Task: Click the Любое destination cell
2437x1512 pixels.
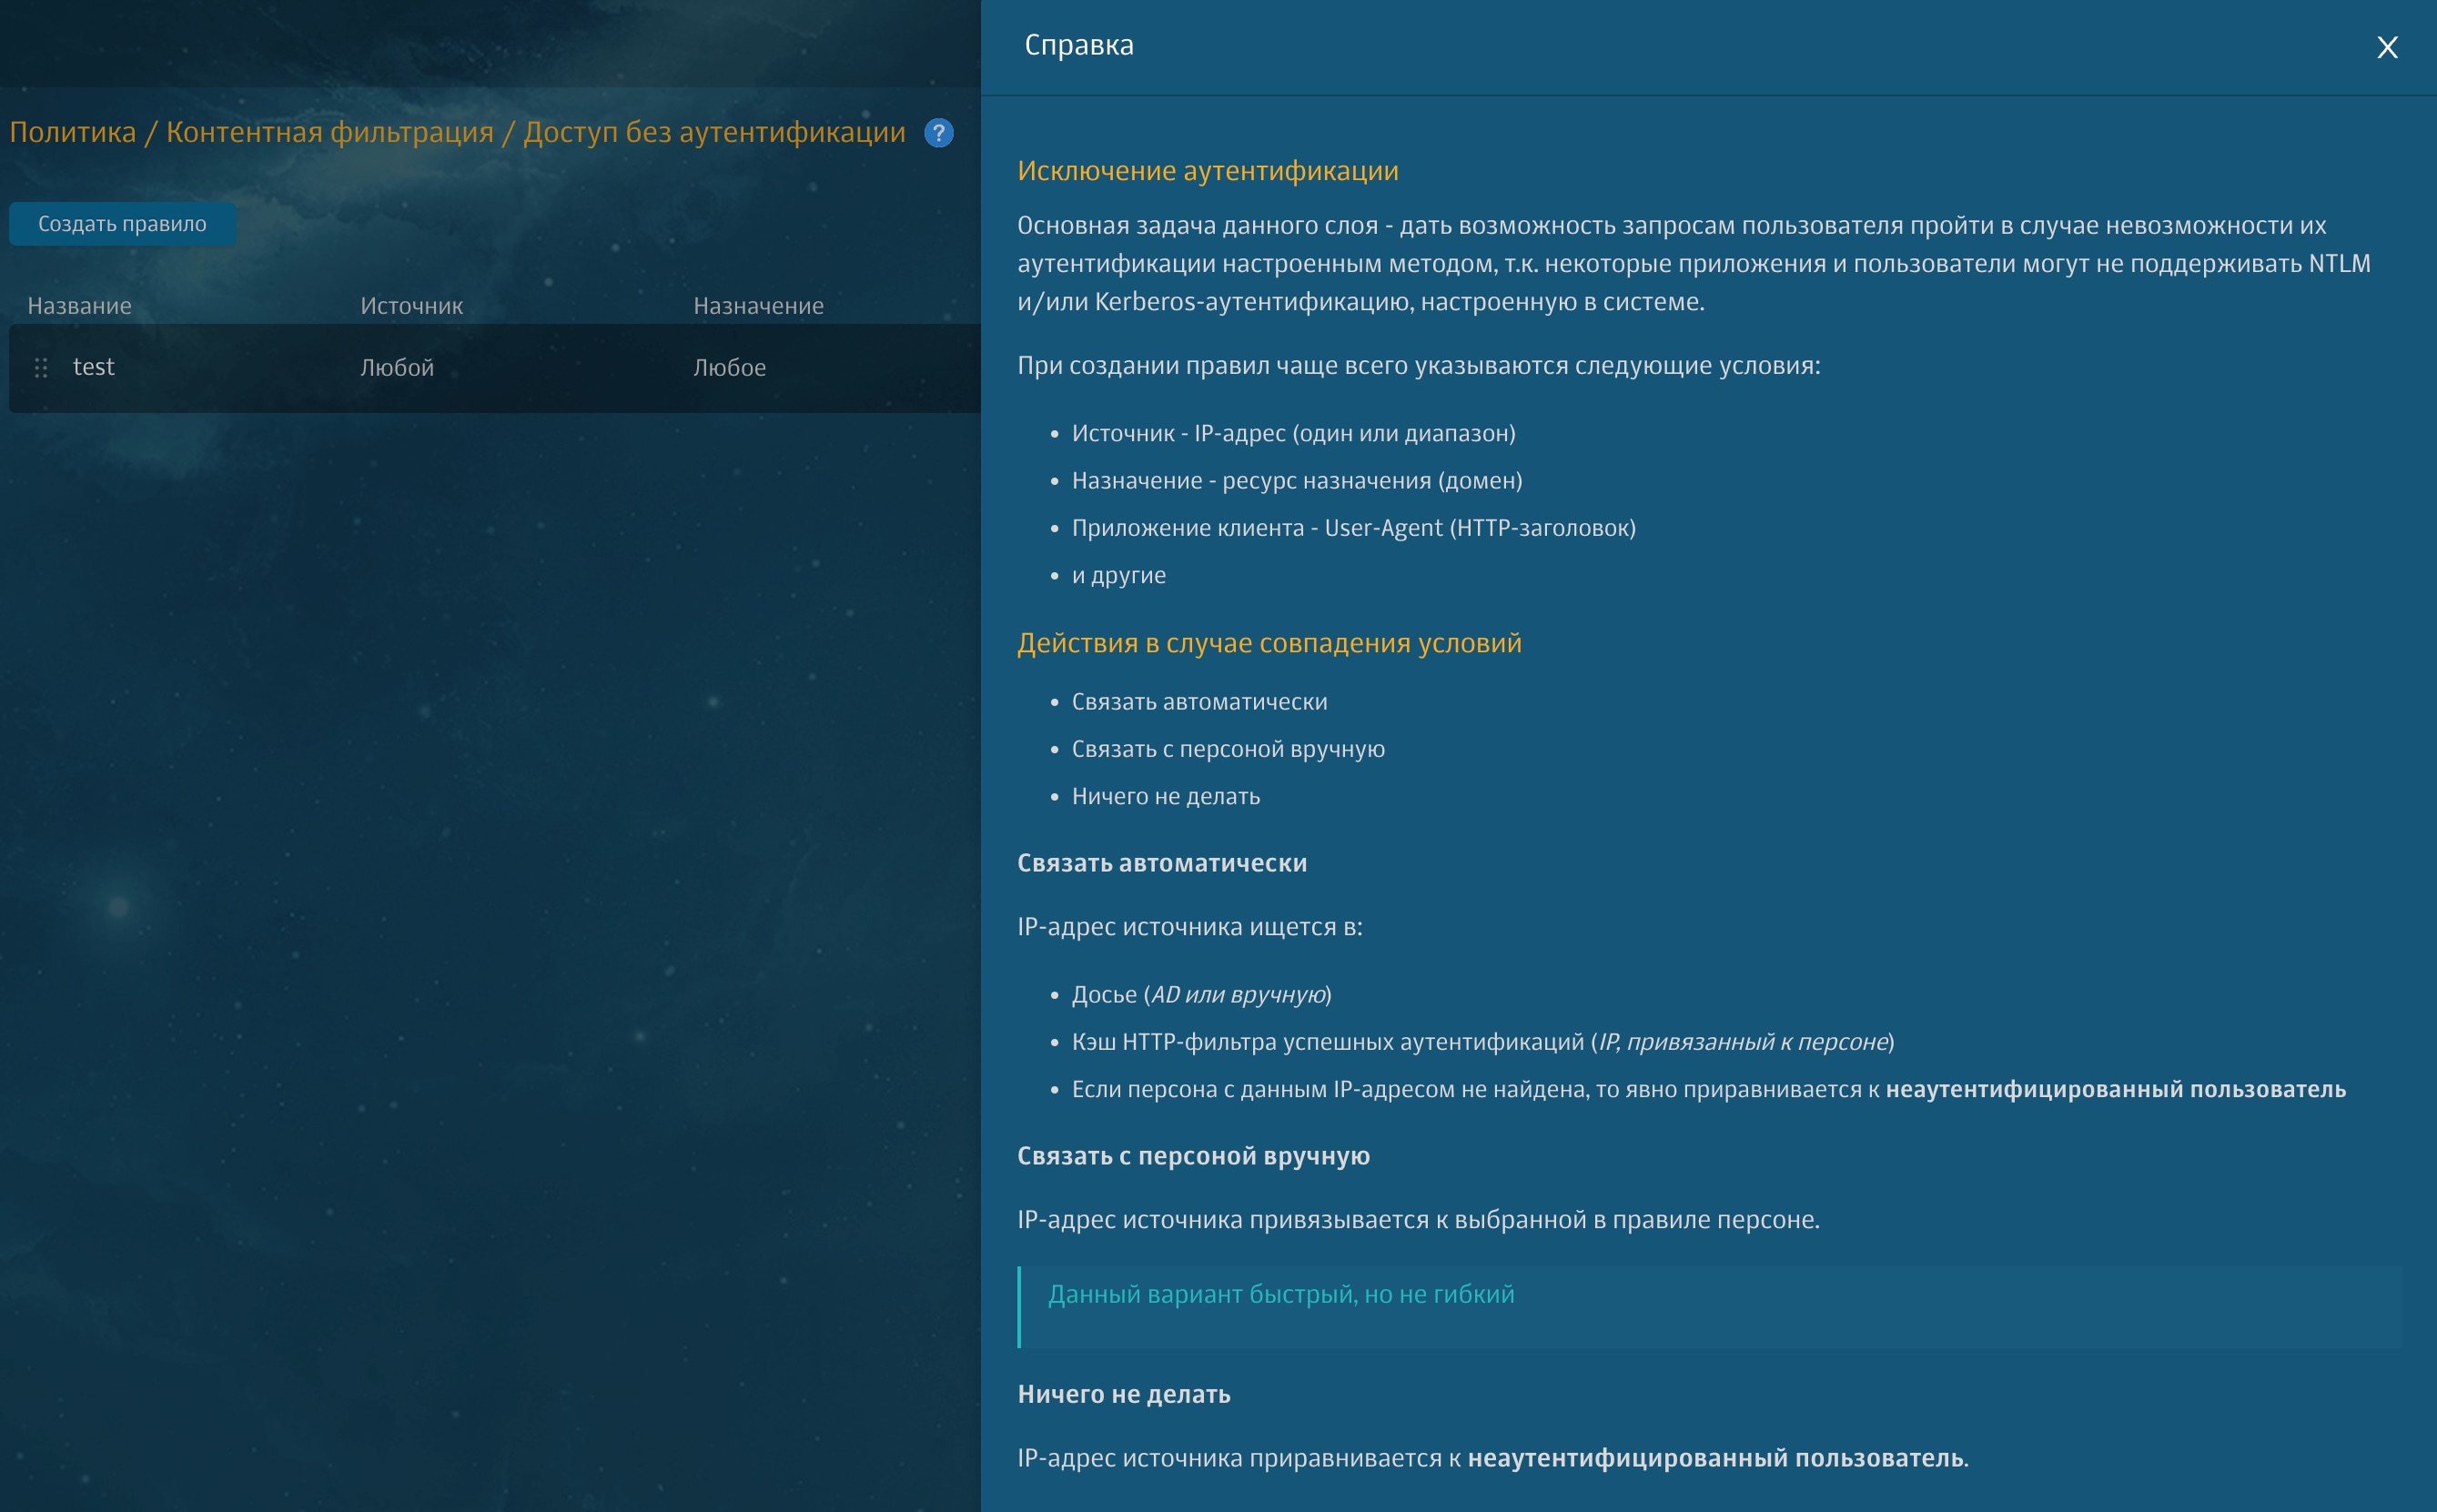Action: point(729,368)
